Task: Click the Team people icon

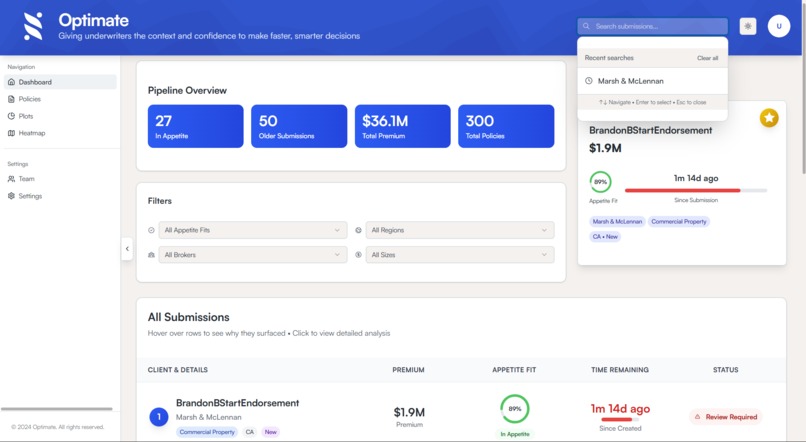Action: tap(11, 179)
